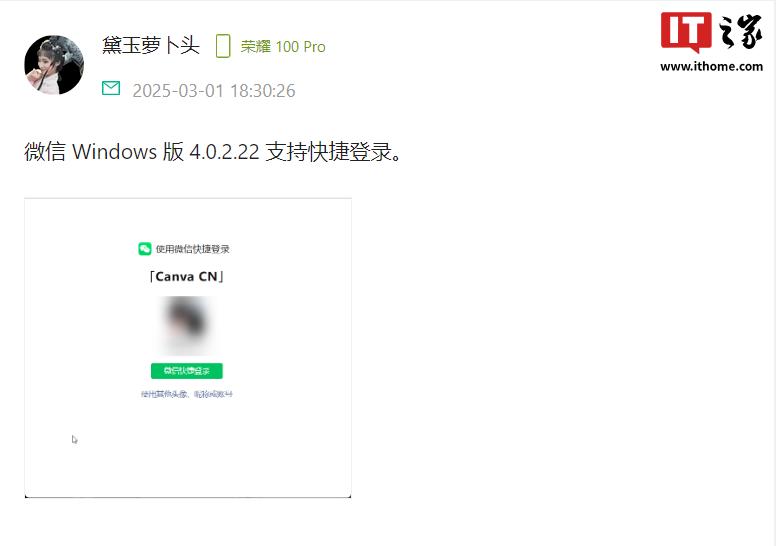Click the mouse pointer drawn inside the screenshot
The image size is (776, 546).
coord(74,440)
